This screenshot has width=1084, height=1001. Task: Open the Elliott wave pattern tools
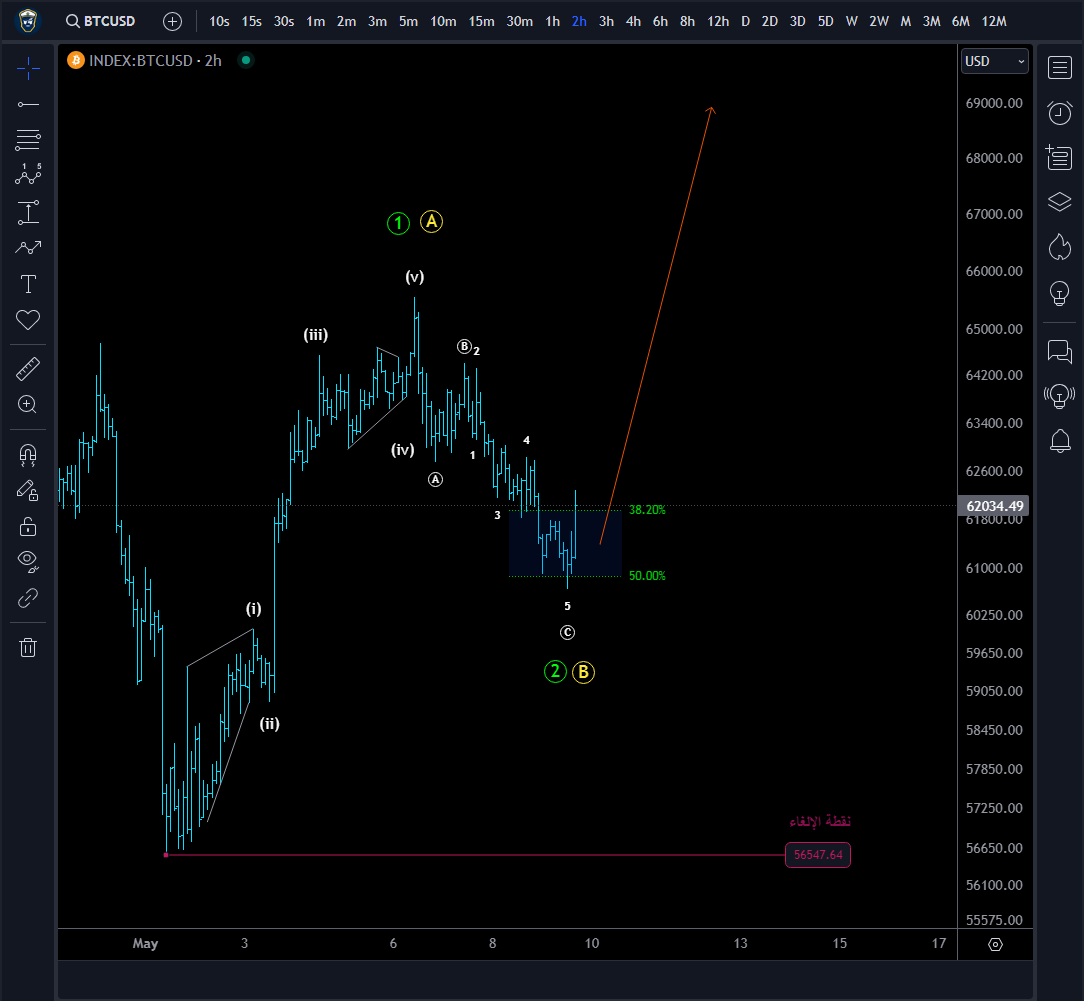28,174
